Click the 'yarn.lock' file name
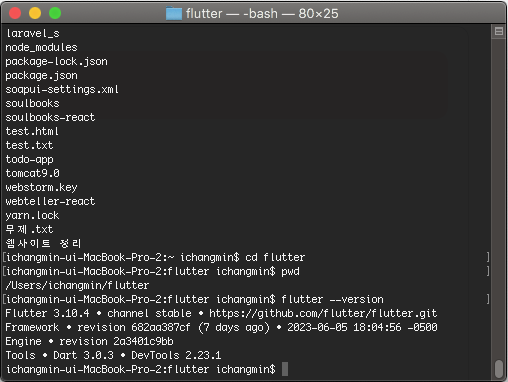 [32, 215]
